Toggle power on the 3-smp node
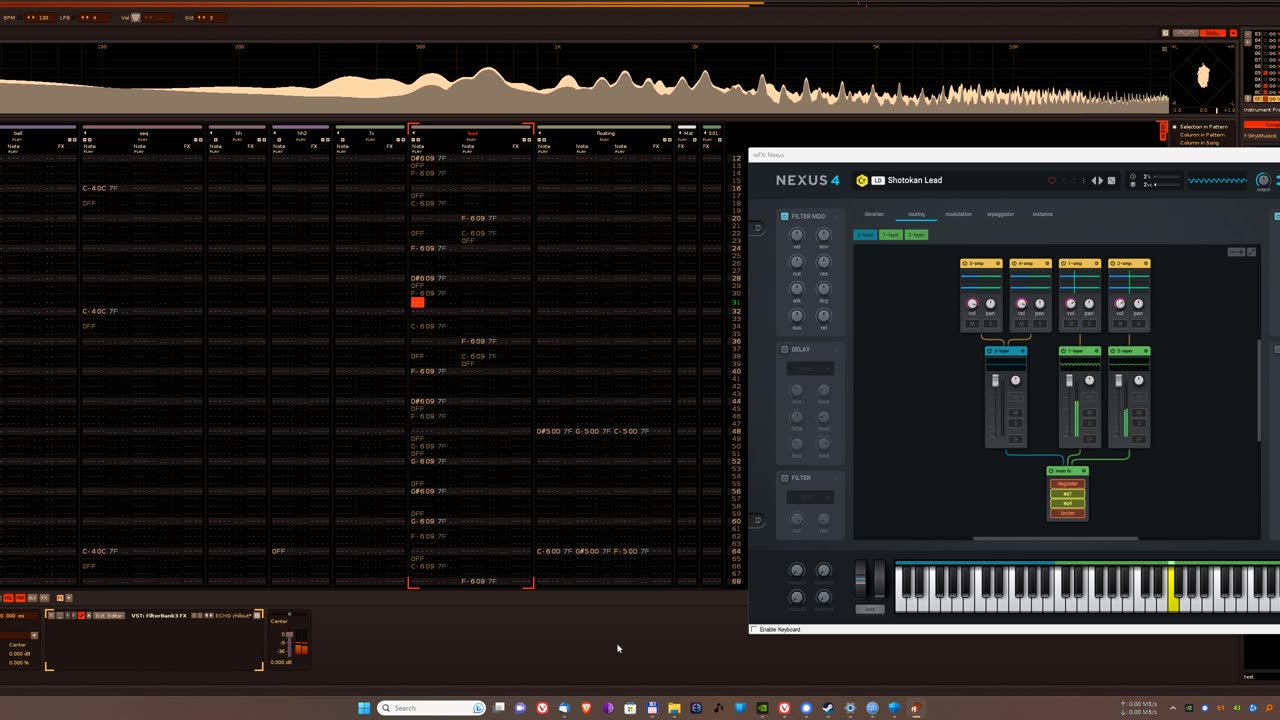The image size is (1280, 720). pyautogui.click(x=966, y=264)
